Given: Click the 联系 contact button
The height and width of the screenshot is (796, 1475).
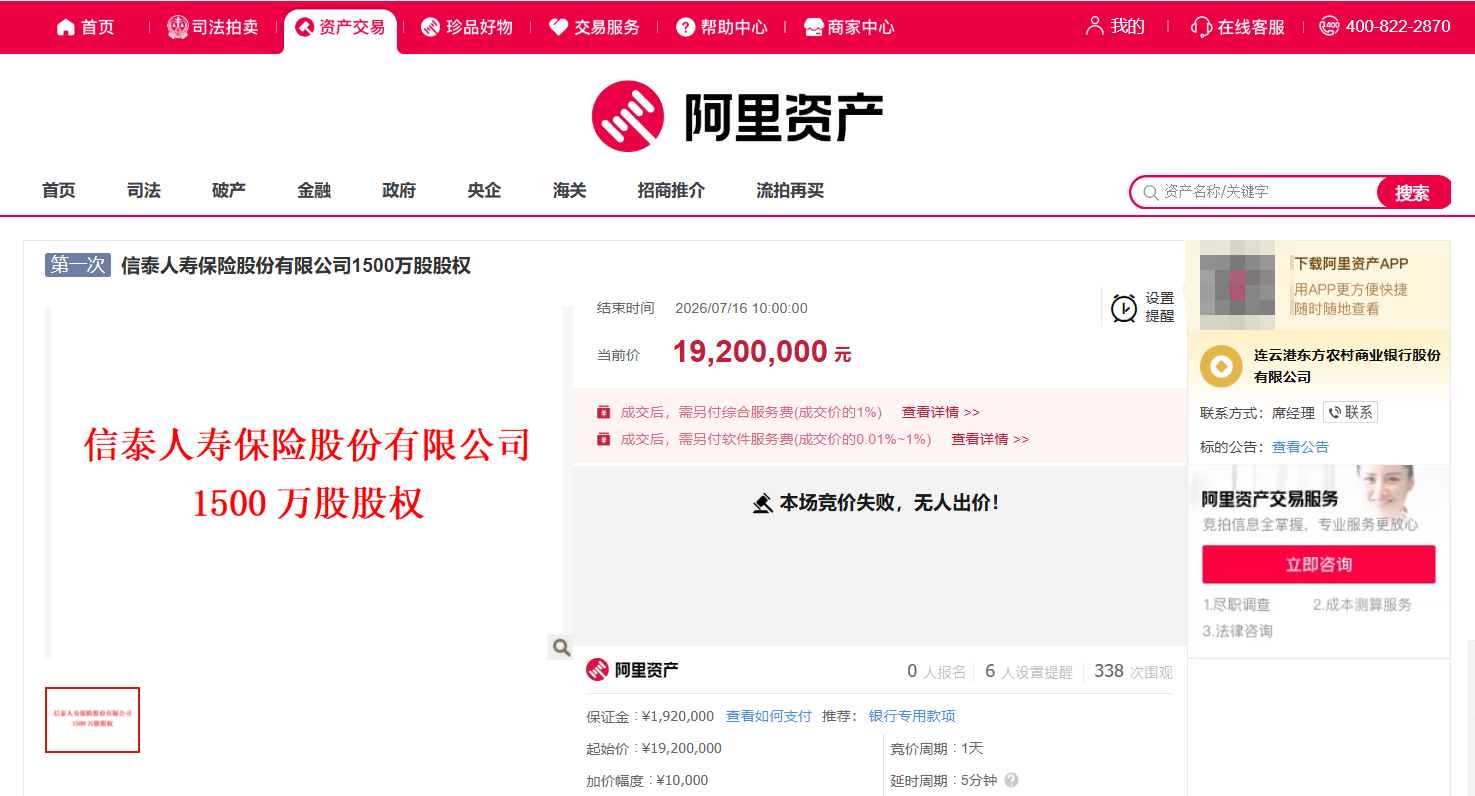Looking at the screenshot, I should click(1350, 412).
